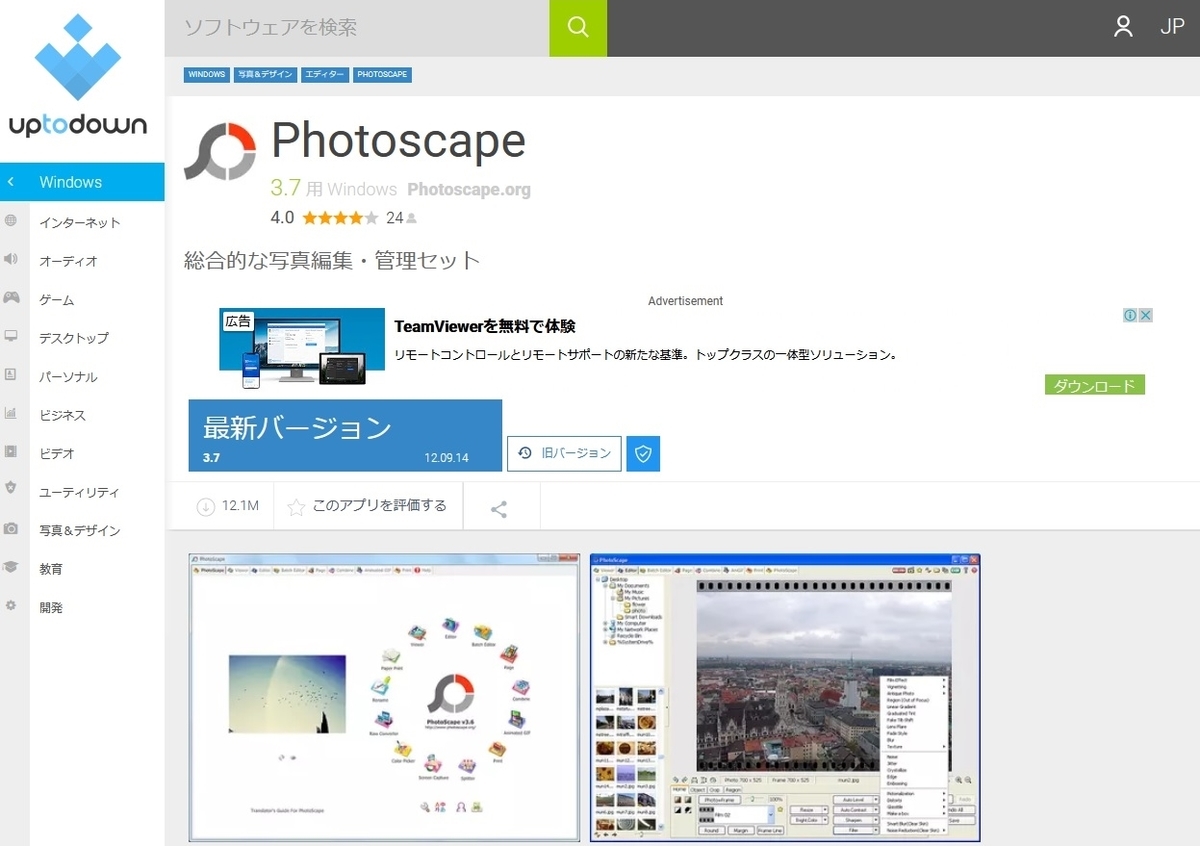This screenshot has height=846, width=1200.
Task: Toggle the rating star next to このアプリを評価する
Action: pos(295,507)
